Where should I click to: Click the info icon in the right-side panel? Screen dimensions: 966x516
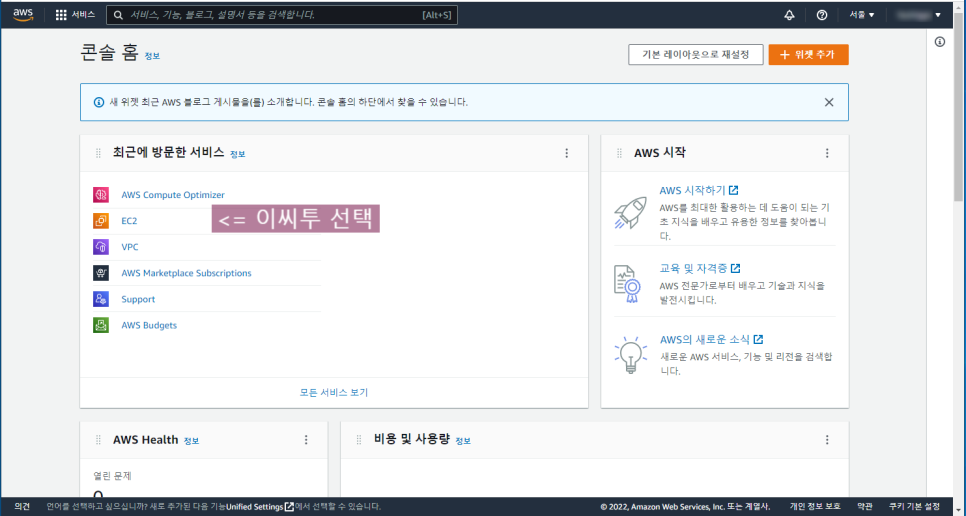click(940, 42)
